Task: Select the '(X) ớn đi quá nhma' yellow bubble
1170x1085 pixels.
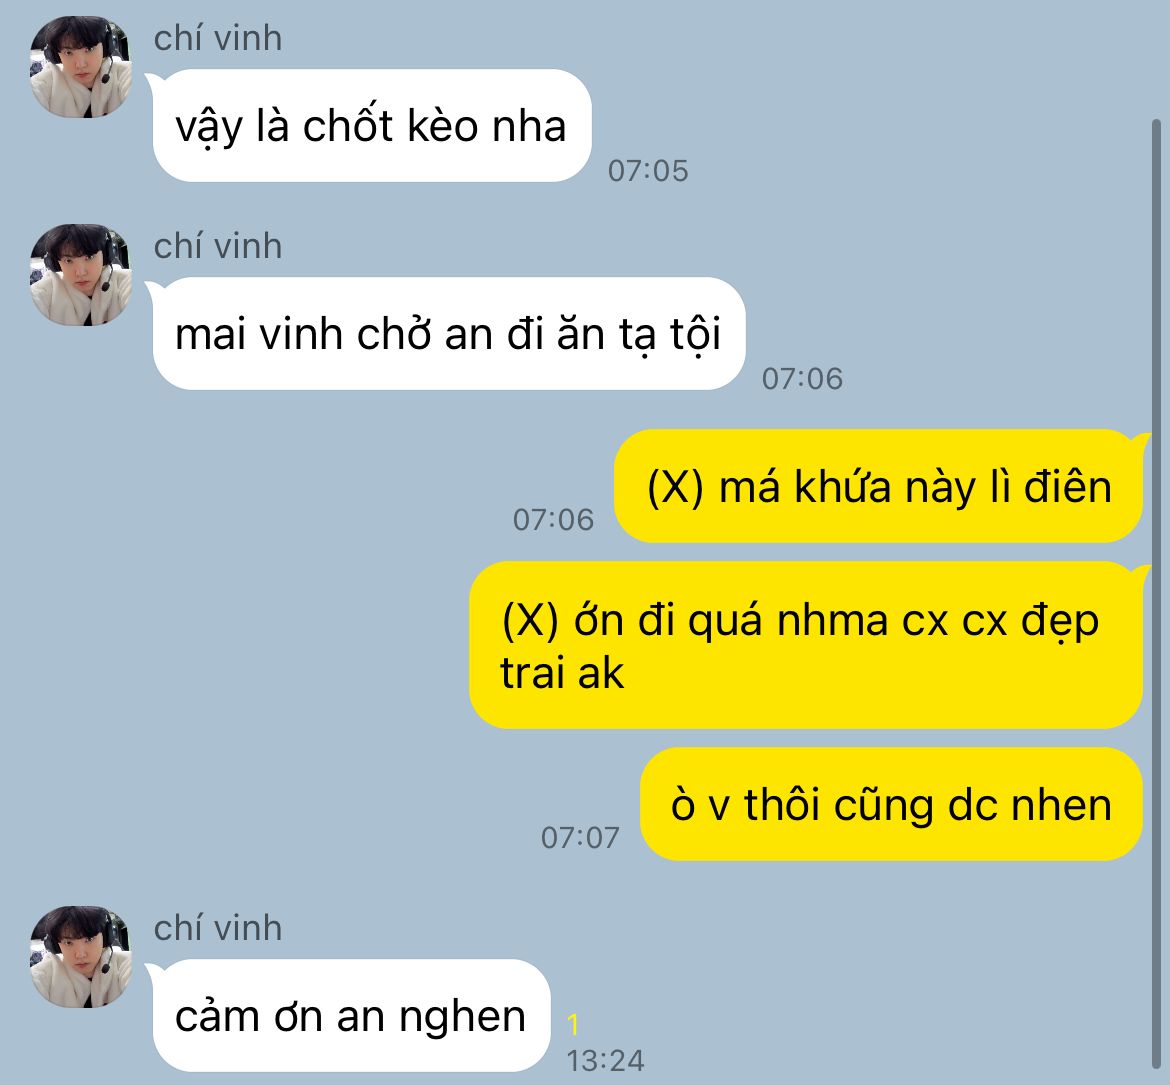Action: [x=807, y=645]
